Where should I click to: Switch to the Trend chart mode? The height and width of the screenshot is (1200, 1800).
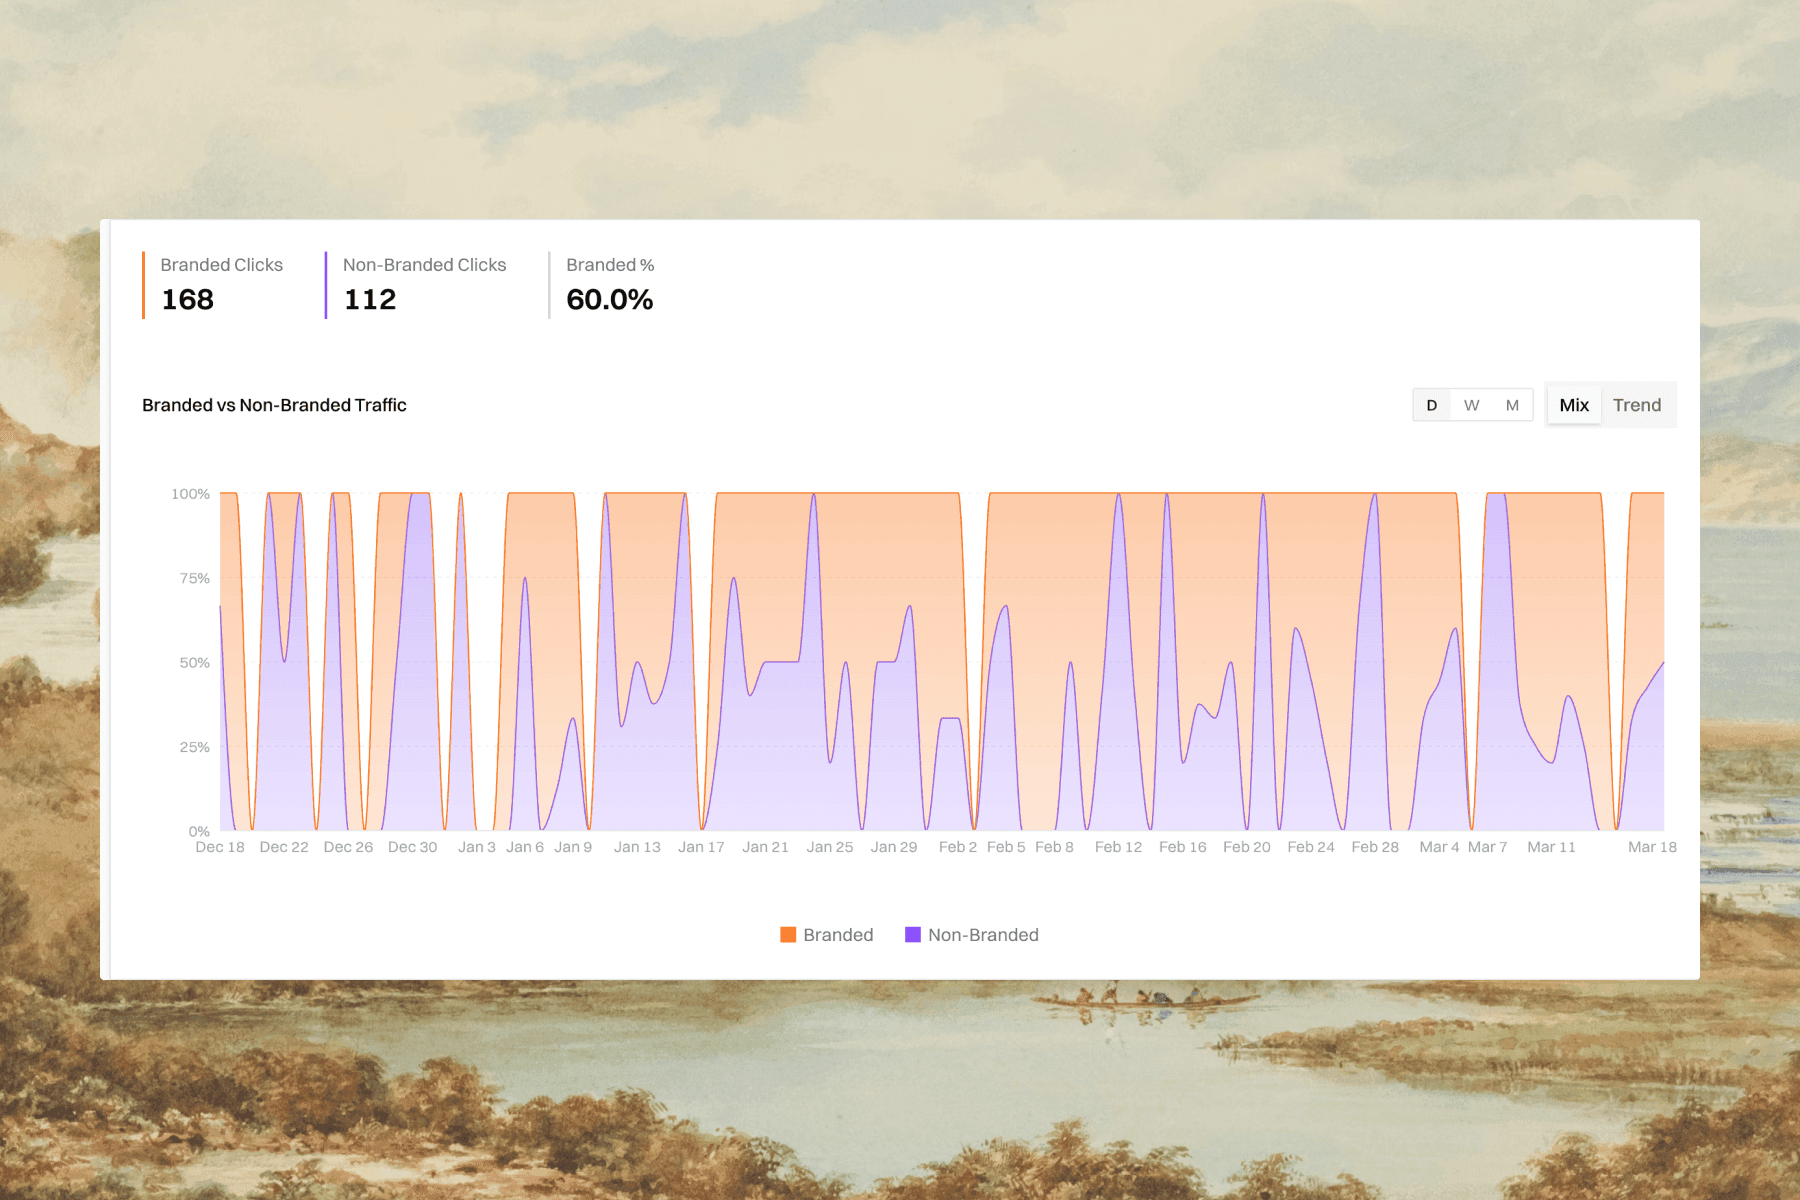(1637, 405)
